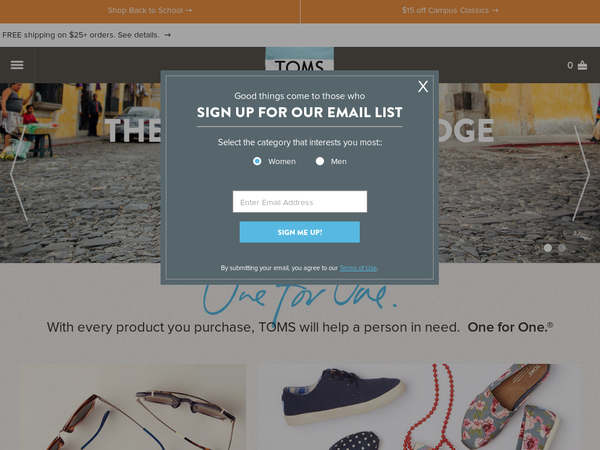This screenshot has width=600, height=450.
Task: Click the Enter Email Address field
Action: click(x=300, y=202)
